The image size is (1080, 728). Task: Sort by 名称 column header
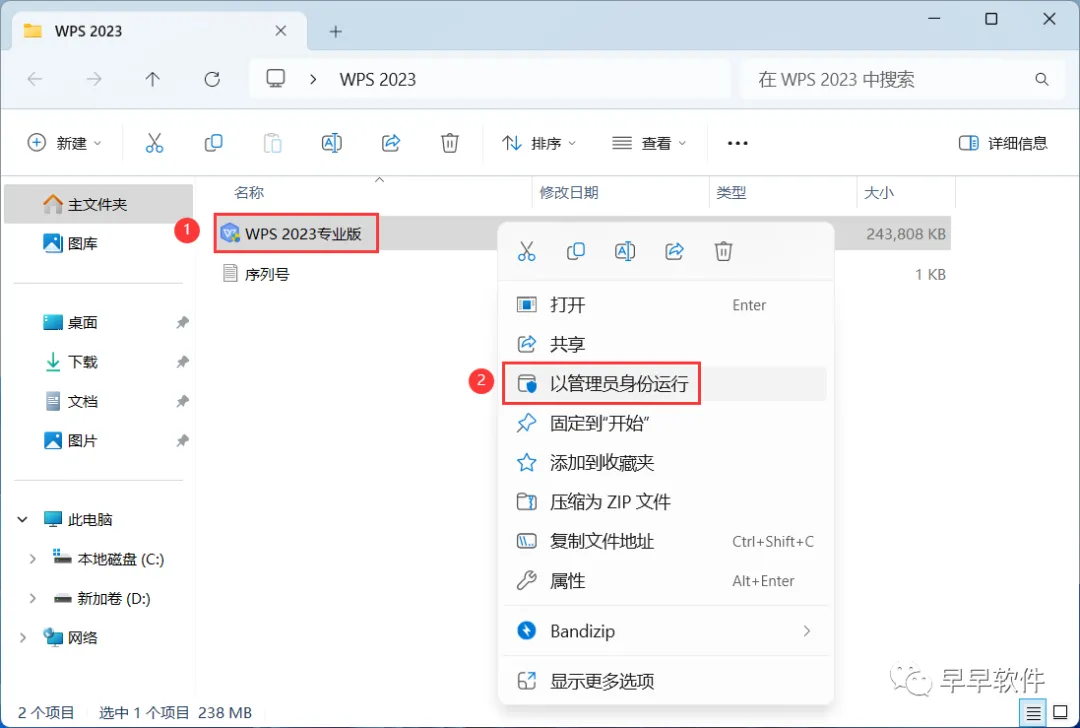(249, 192)
